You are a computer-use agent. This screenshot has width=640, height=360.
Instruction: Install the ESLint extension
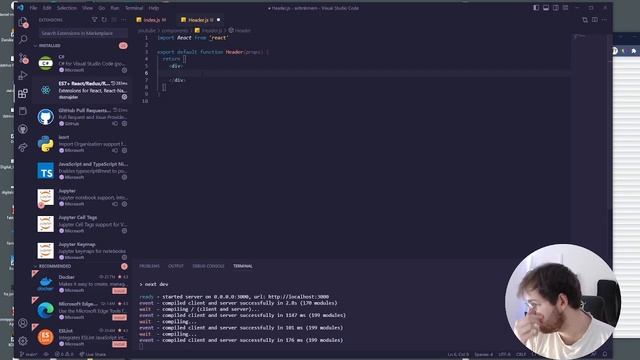pos(120,344)
